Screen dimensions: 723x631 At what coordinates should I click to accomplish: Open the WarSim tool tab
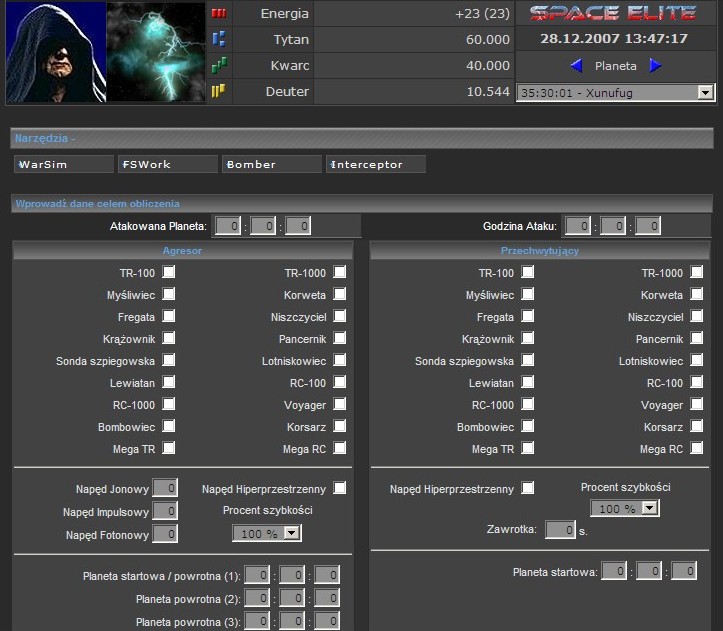[x=64, y=164]
